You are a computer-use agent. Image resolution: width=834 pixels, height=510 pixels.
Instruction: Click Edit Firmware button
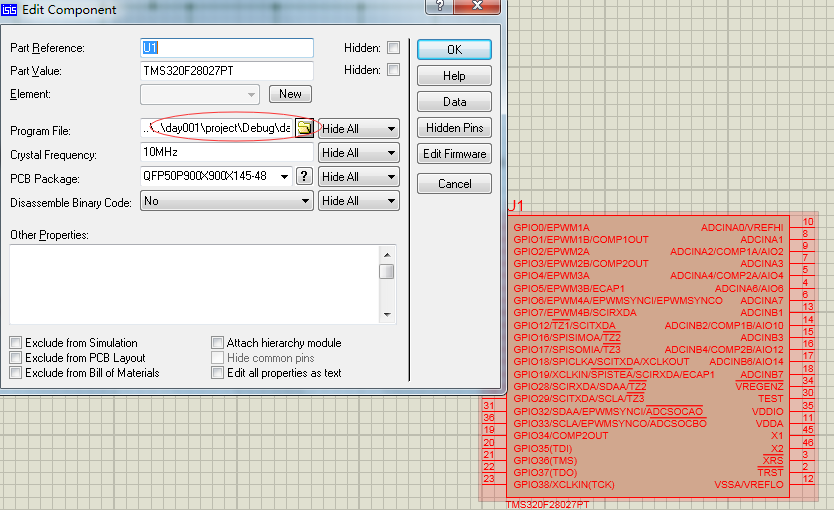tap(454, 154)
